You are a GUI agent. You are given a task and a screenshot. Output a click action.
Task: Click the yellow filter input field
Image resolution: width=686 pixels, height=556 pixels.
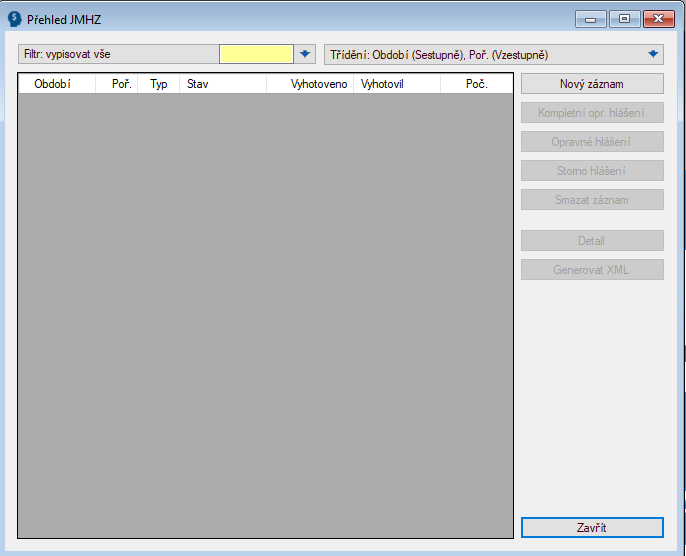pos(256,54)
